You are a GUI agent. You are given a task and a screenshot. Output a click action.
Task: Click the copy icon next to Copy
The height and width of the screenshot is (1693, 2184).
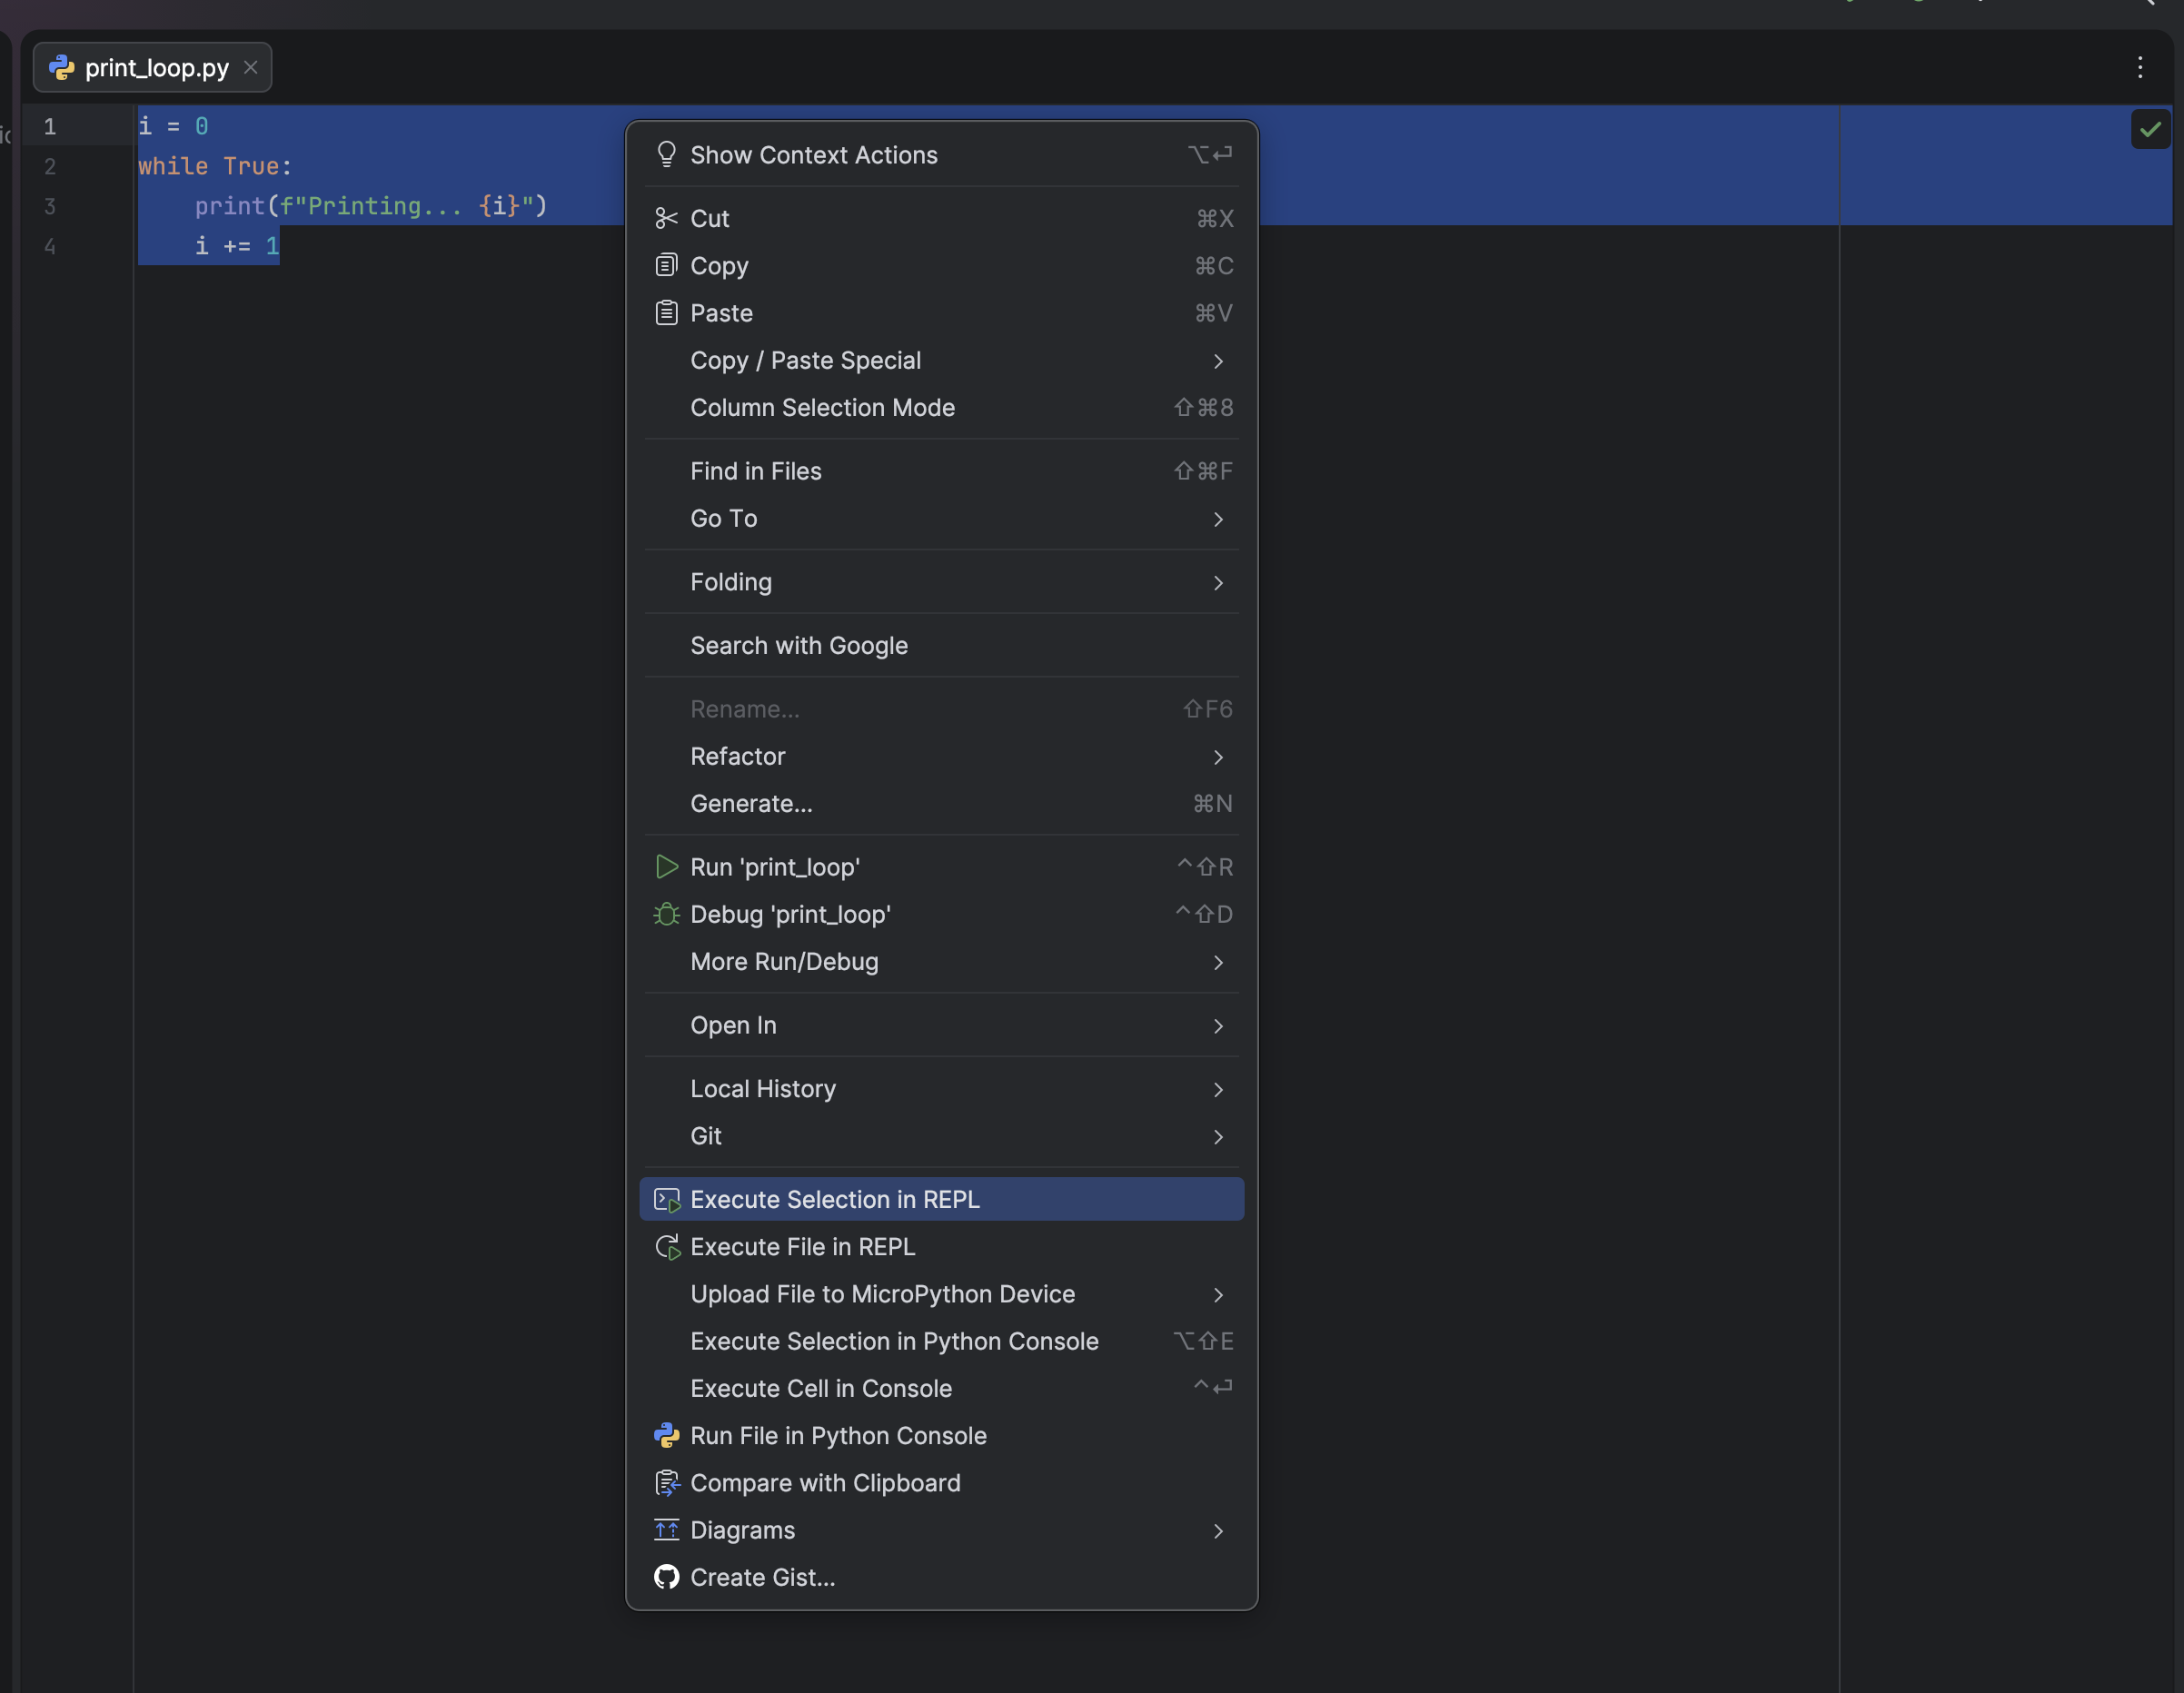coord(666,265)
